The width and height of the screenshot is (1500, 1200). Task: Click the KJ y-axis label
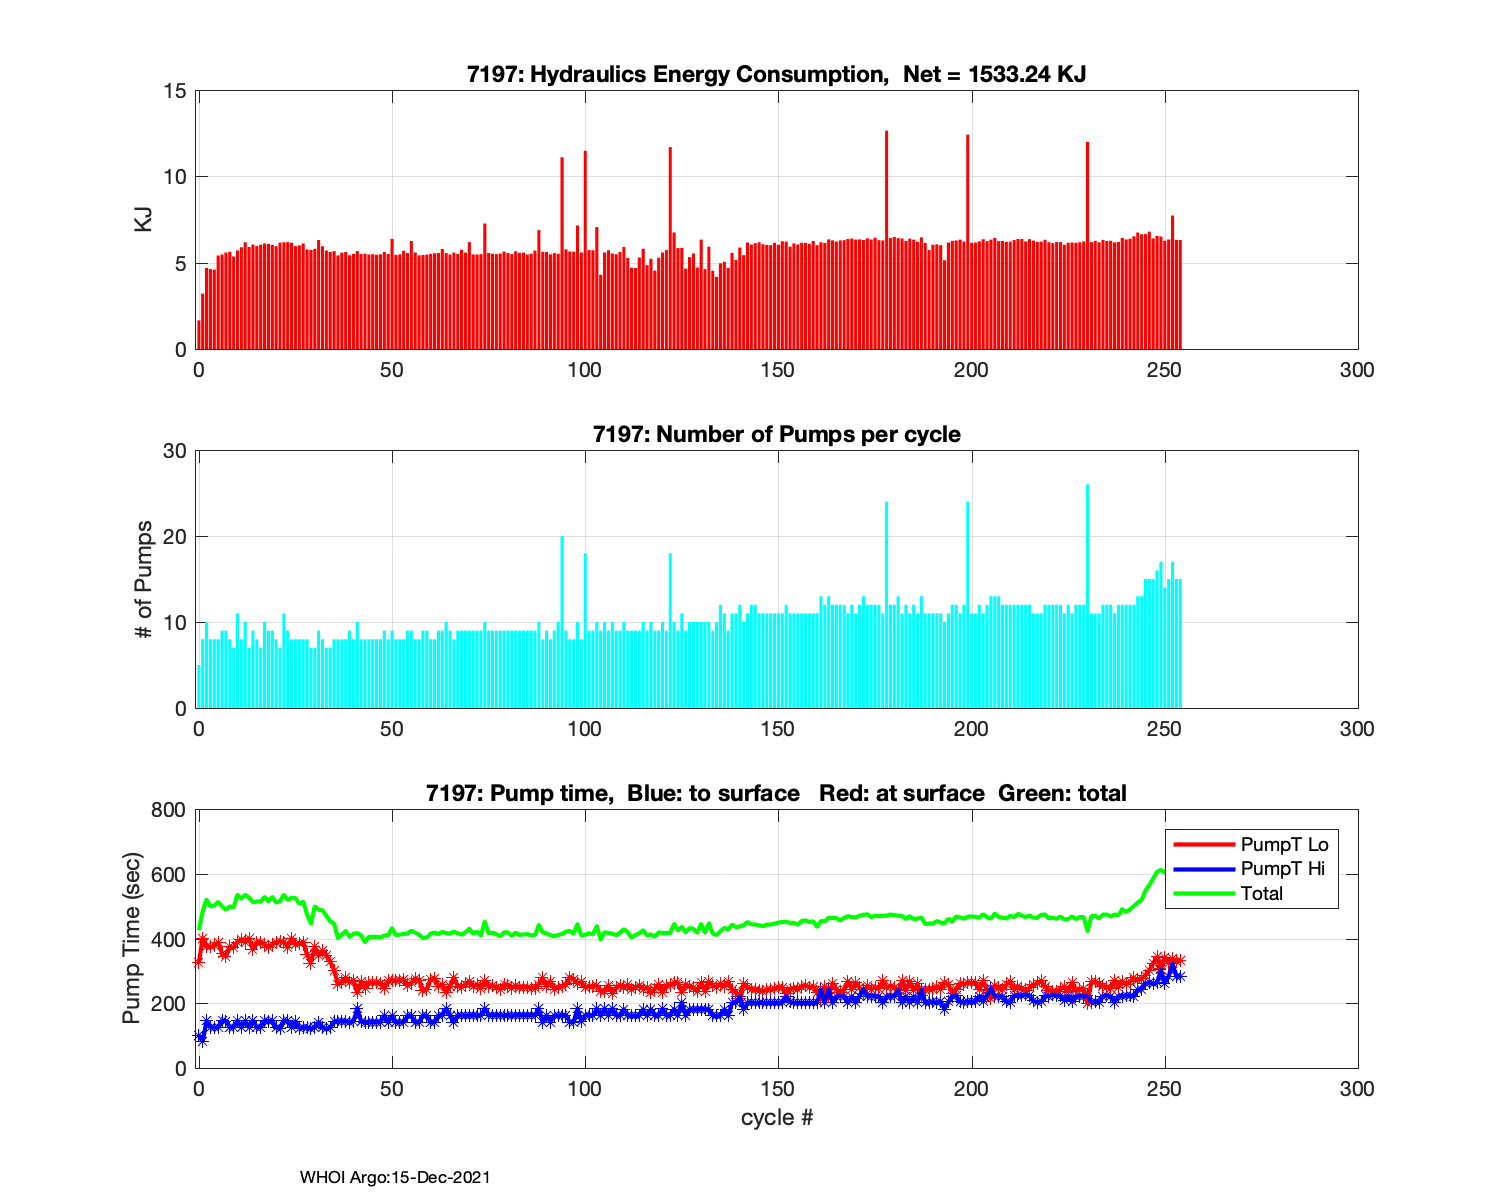click(144, 220)
